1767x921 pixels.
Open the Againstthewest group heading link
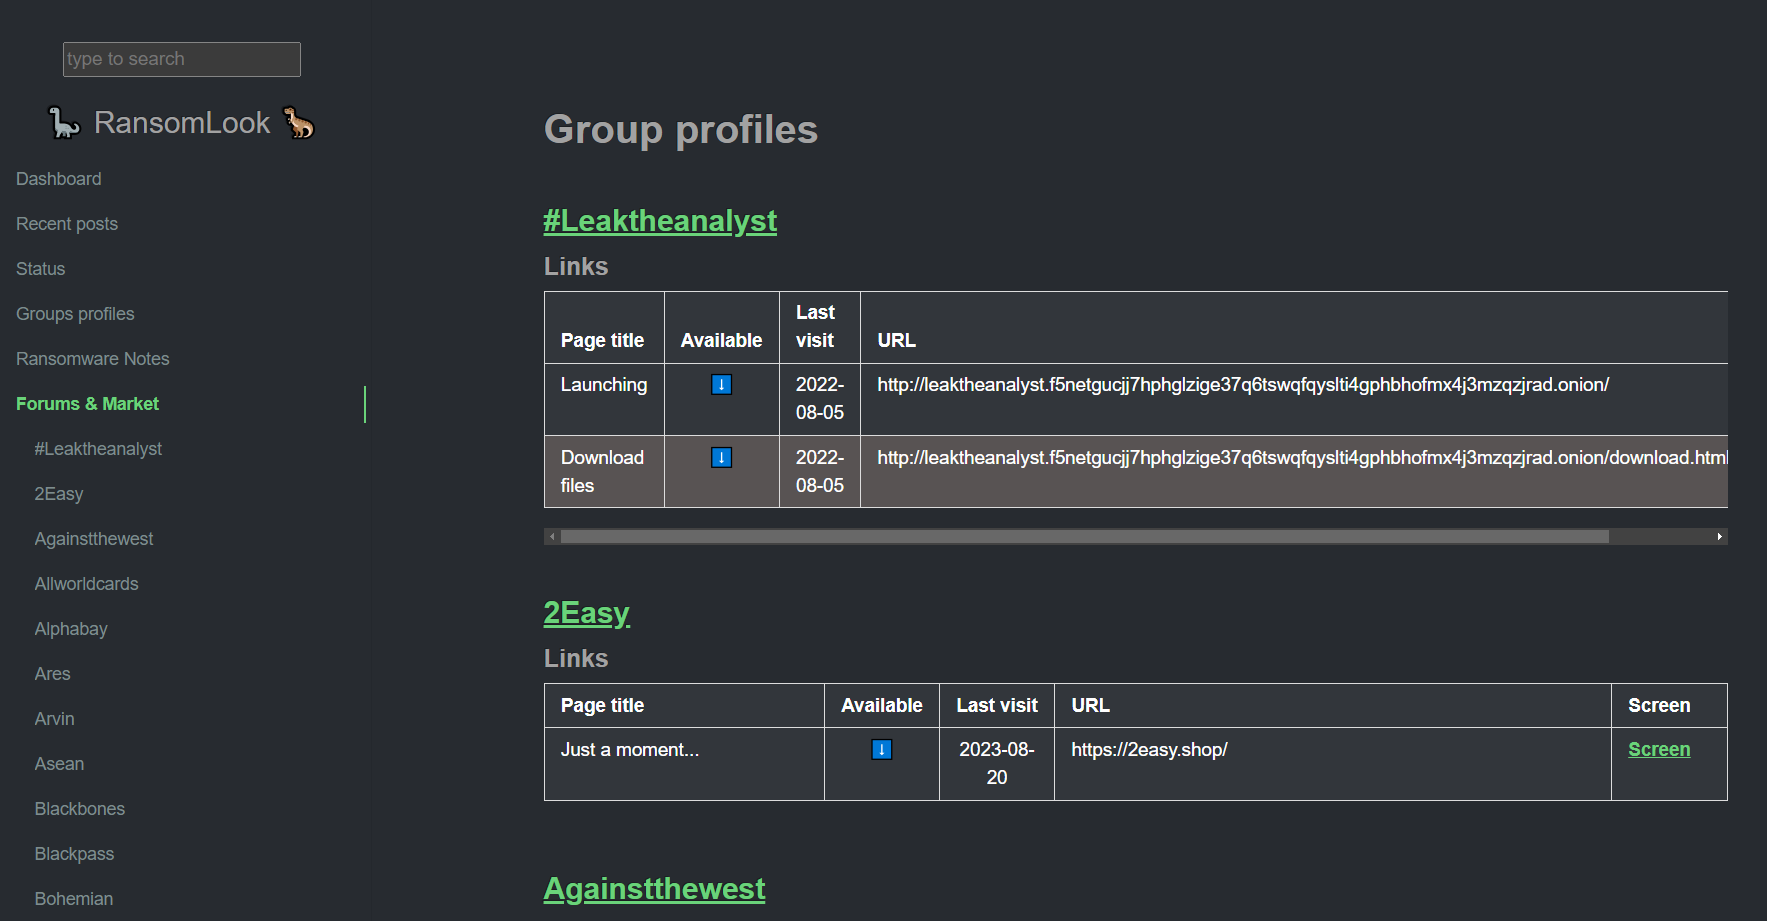pos(655,889)
